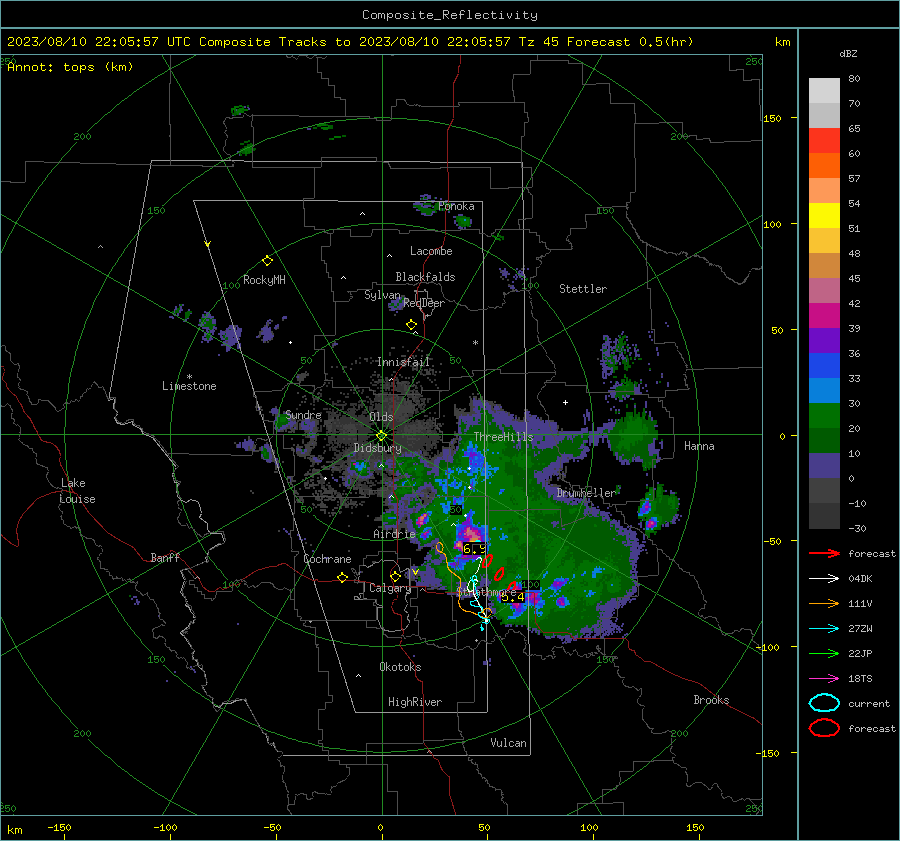The height and width of the screenshot is (841, 900).
Task: Click the yellow diamond marker near Cochrane
Action: [343, 578]
